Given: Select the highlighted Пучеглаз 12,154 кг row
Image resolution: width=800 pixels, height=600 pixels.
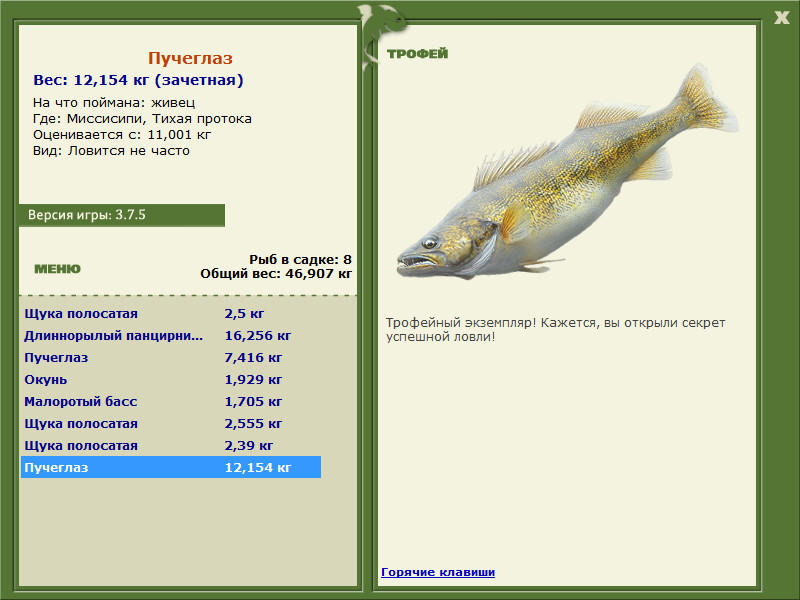Looking at the screenshot, I should [x=171, y=467].
